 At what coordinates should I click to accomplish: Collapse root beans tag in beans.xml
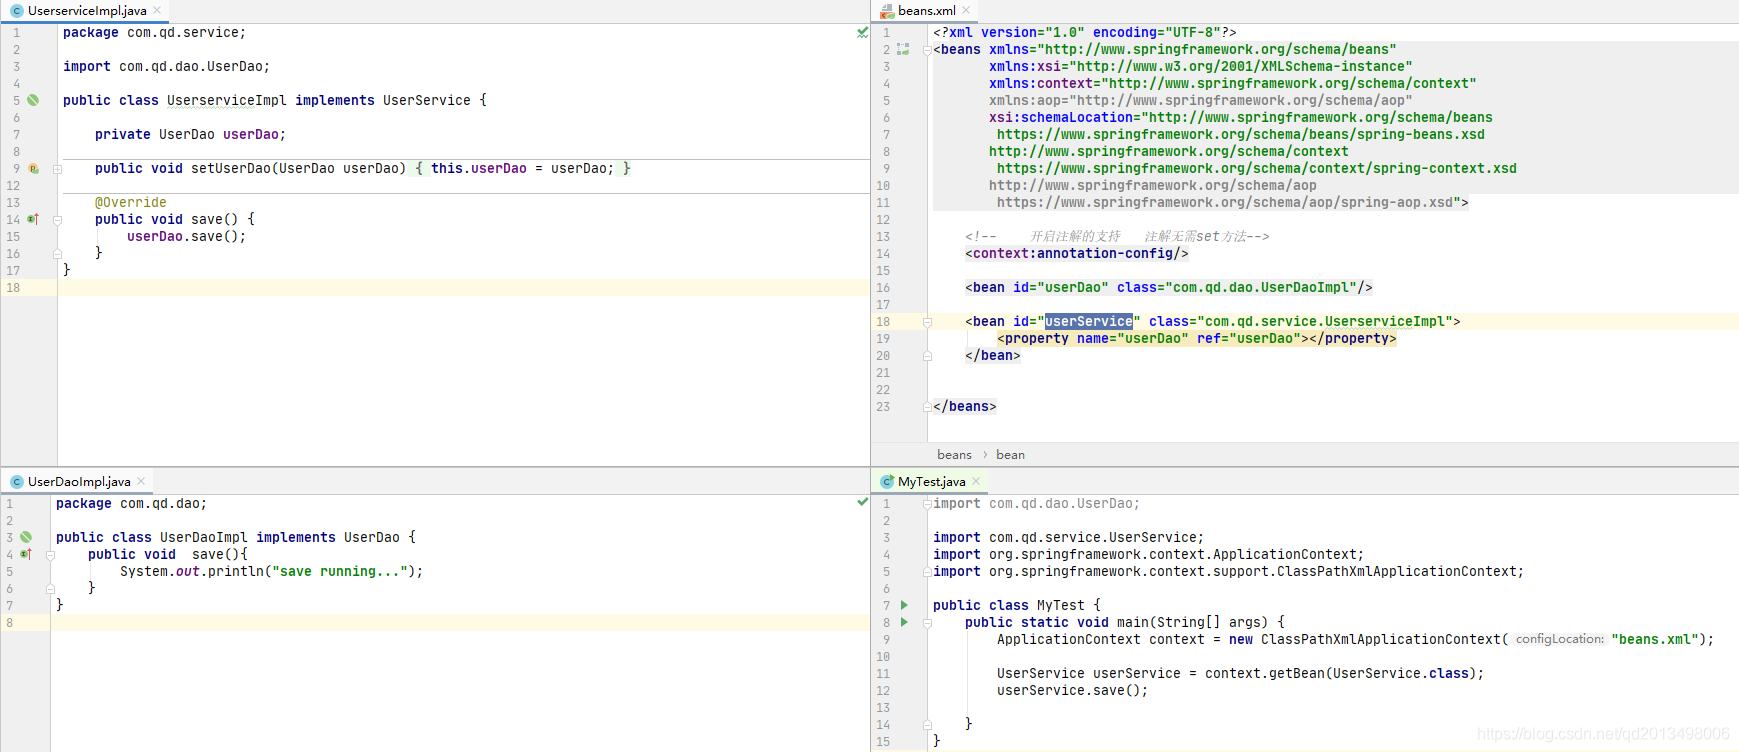(x=927, y=50)
